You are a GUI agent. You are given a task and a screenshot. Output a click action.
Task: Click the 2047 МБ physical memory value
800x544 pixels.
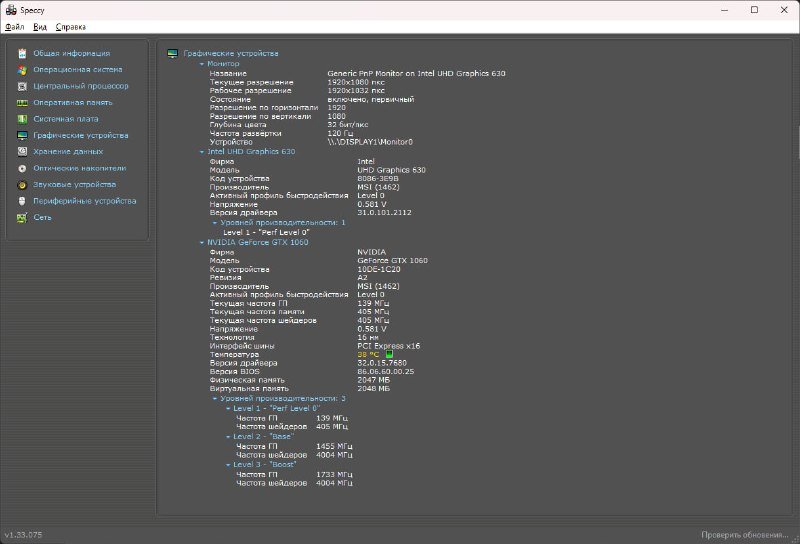(x=373, y=380)
